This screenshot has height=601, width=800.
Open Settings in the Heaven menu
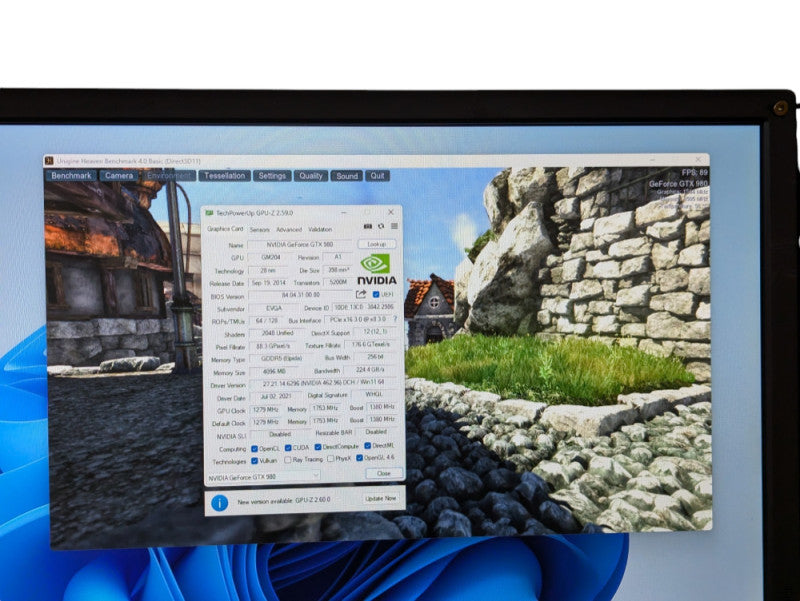272,176
